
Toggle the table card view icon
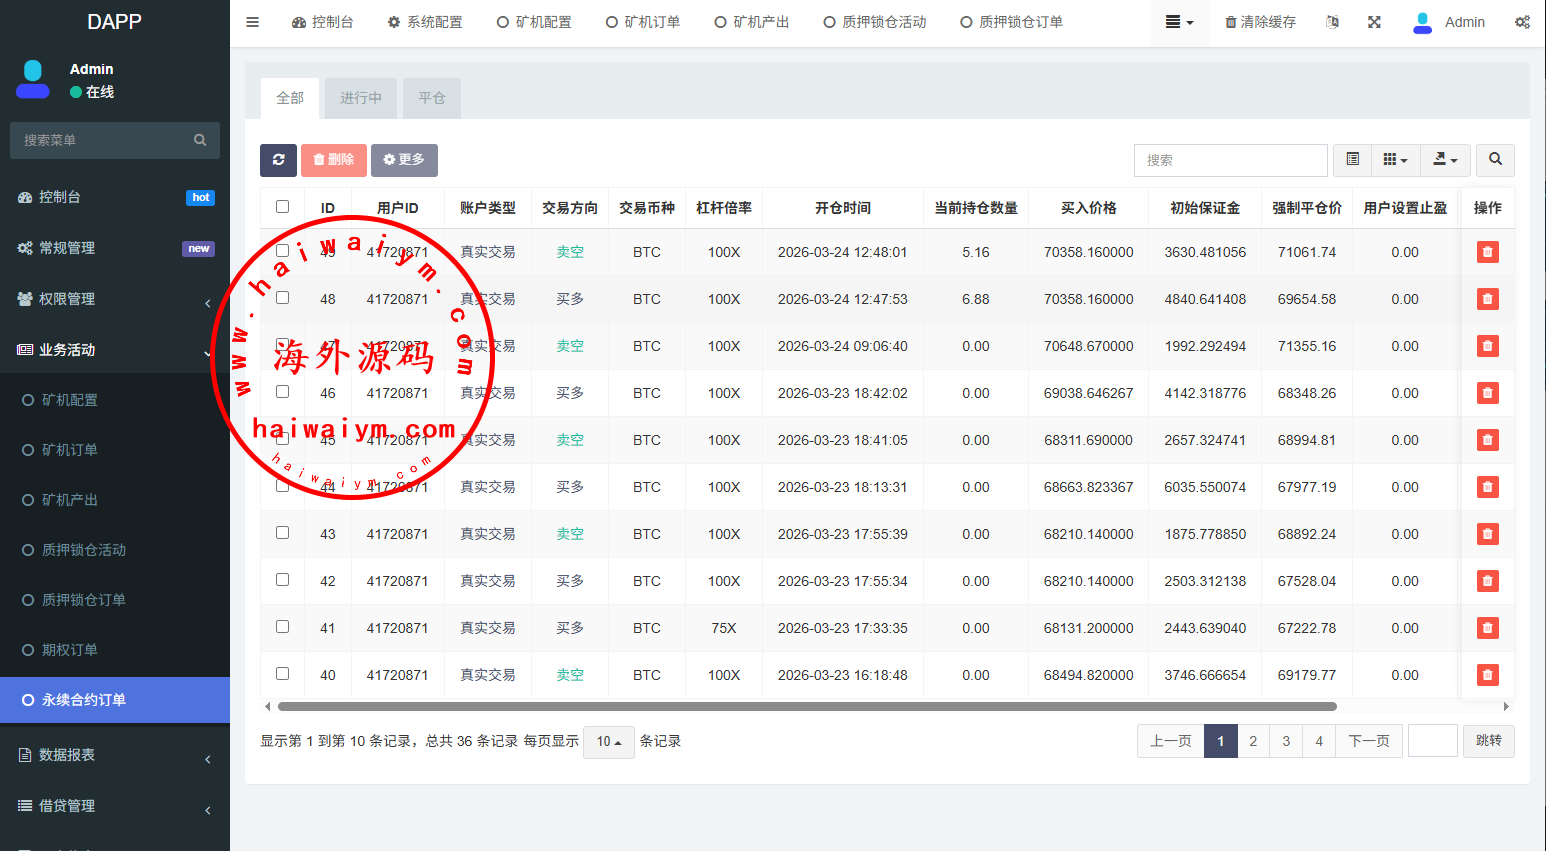(1352, 160)
